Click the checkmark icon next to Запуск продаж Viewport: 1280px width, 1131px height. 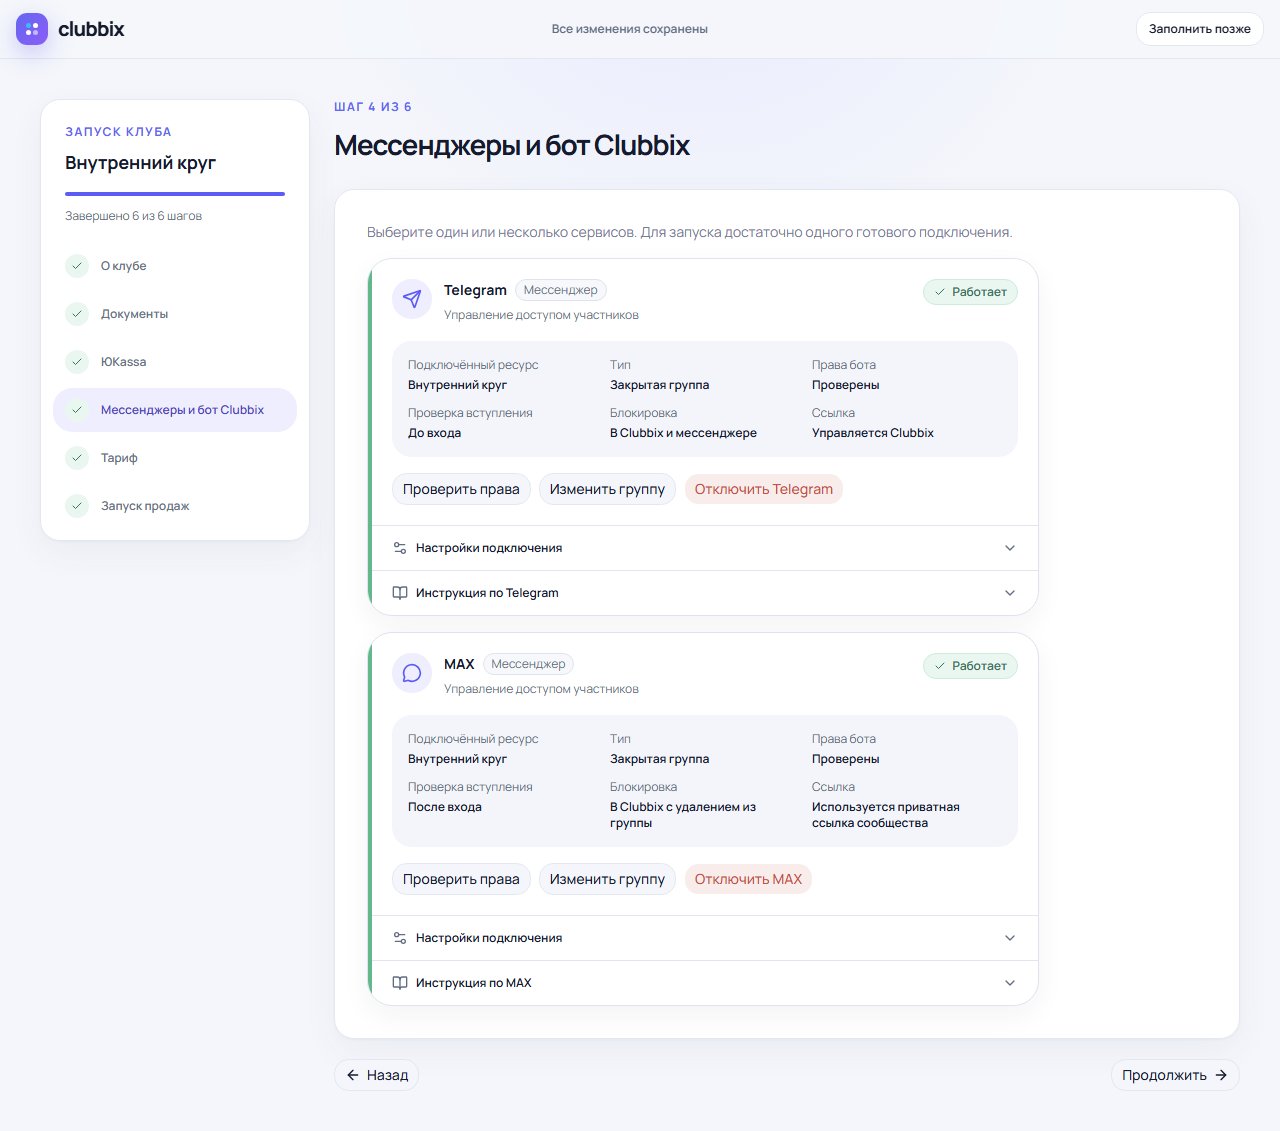[x=77, y=506]
